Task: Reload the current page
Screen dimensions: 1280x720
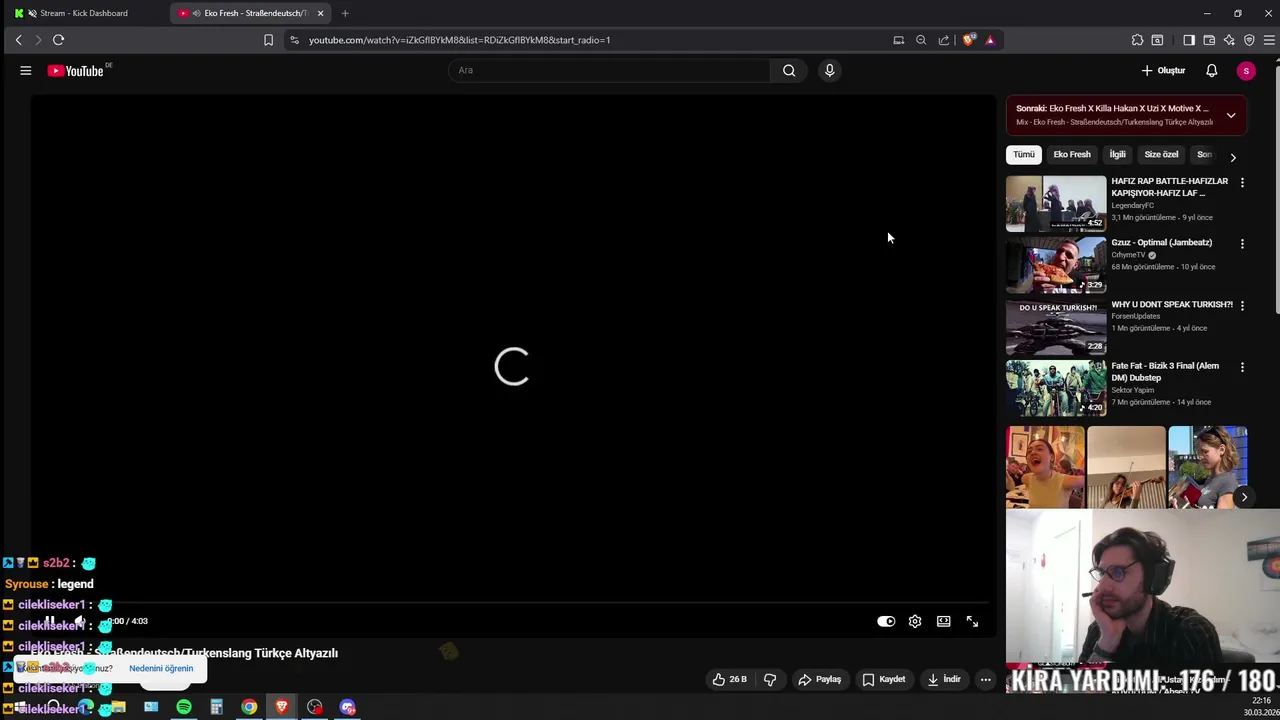Action: pos(58,40)
